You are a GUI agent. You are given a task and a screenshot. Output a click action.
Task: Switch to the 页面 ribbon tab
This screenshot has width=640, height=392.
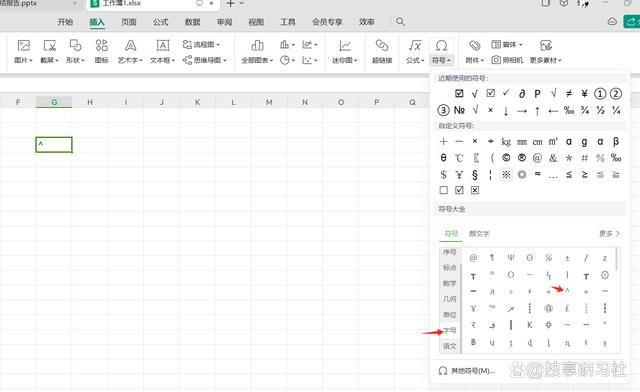[129, 22]
